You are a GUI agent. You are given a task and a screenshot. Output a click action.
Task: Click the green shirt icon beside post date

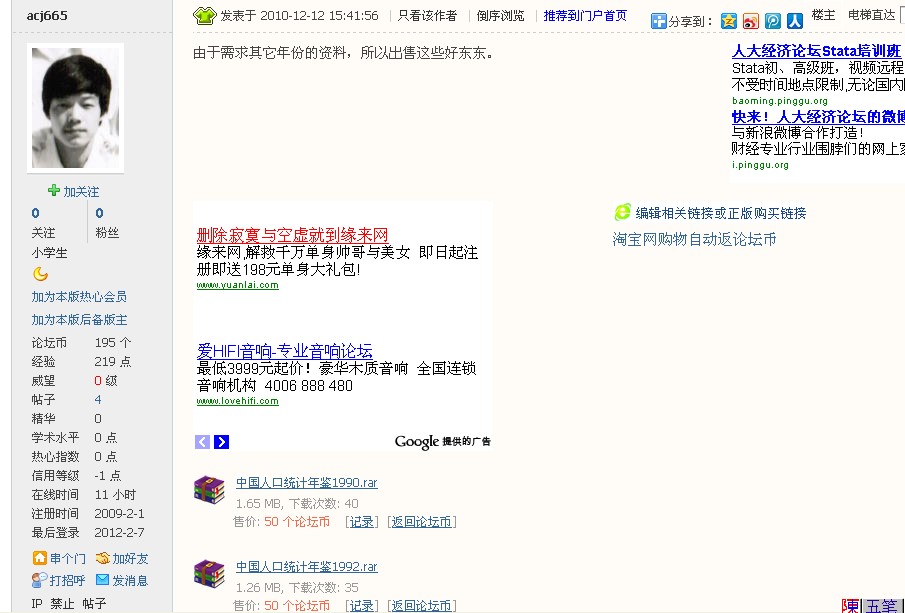[x=204, y=16]
